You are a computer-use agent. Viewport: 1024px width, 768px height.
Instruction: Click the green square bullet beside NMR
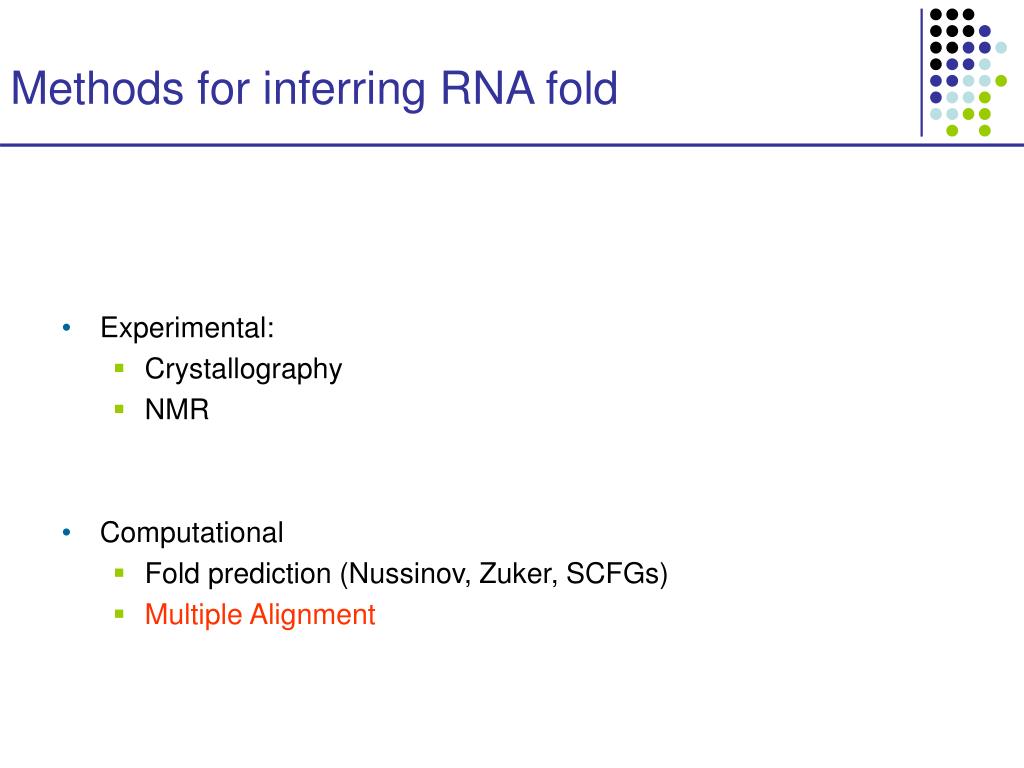pyautogui.click(x=119, y=409)
